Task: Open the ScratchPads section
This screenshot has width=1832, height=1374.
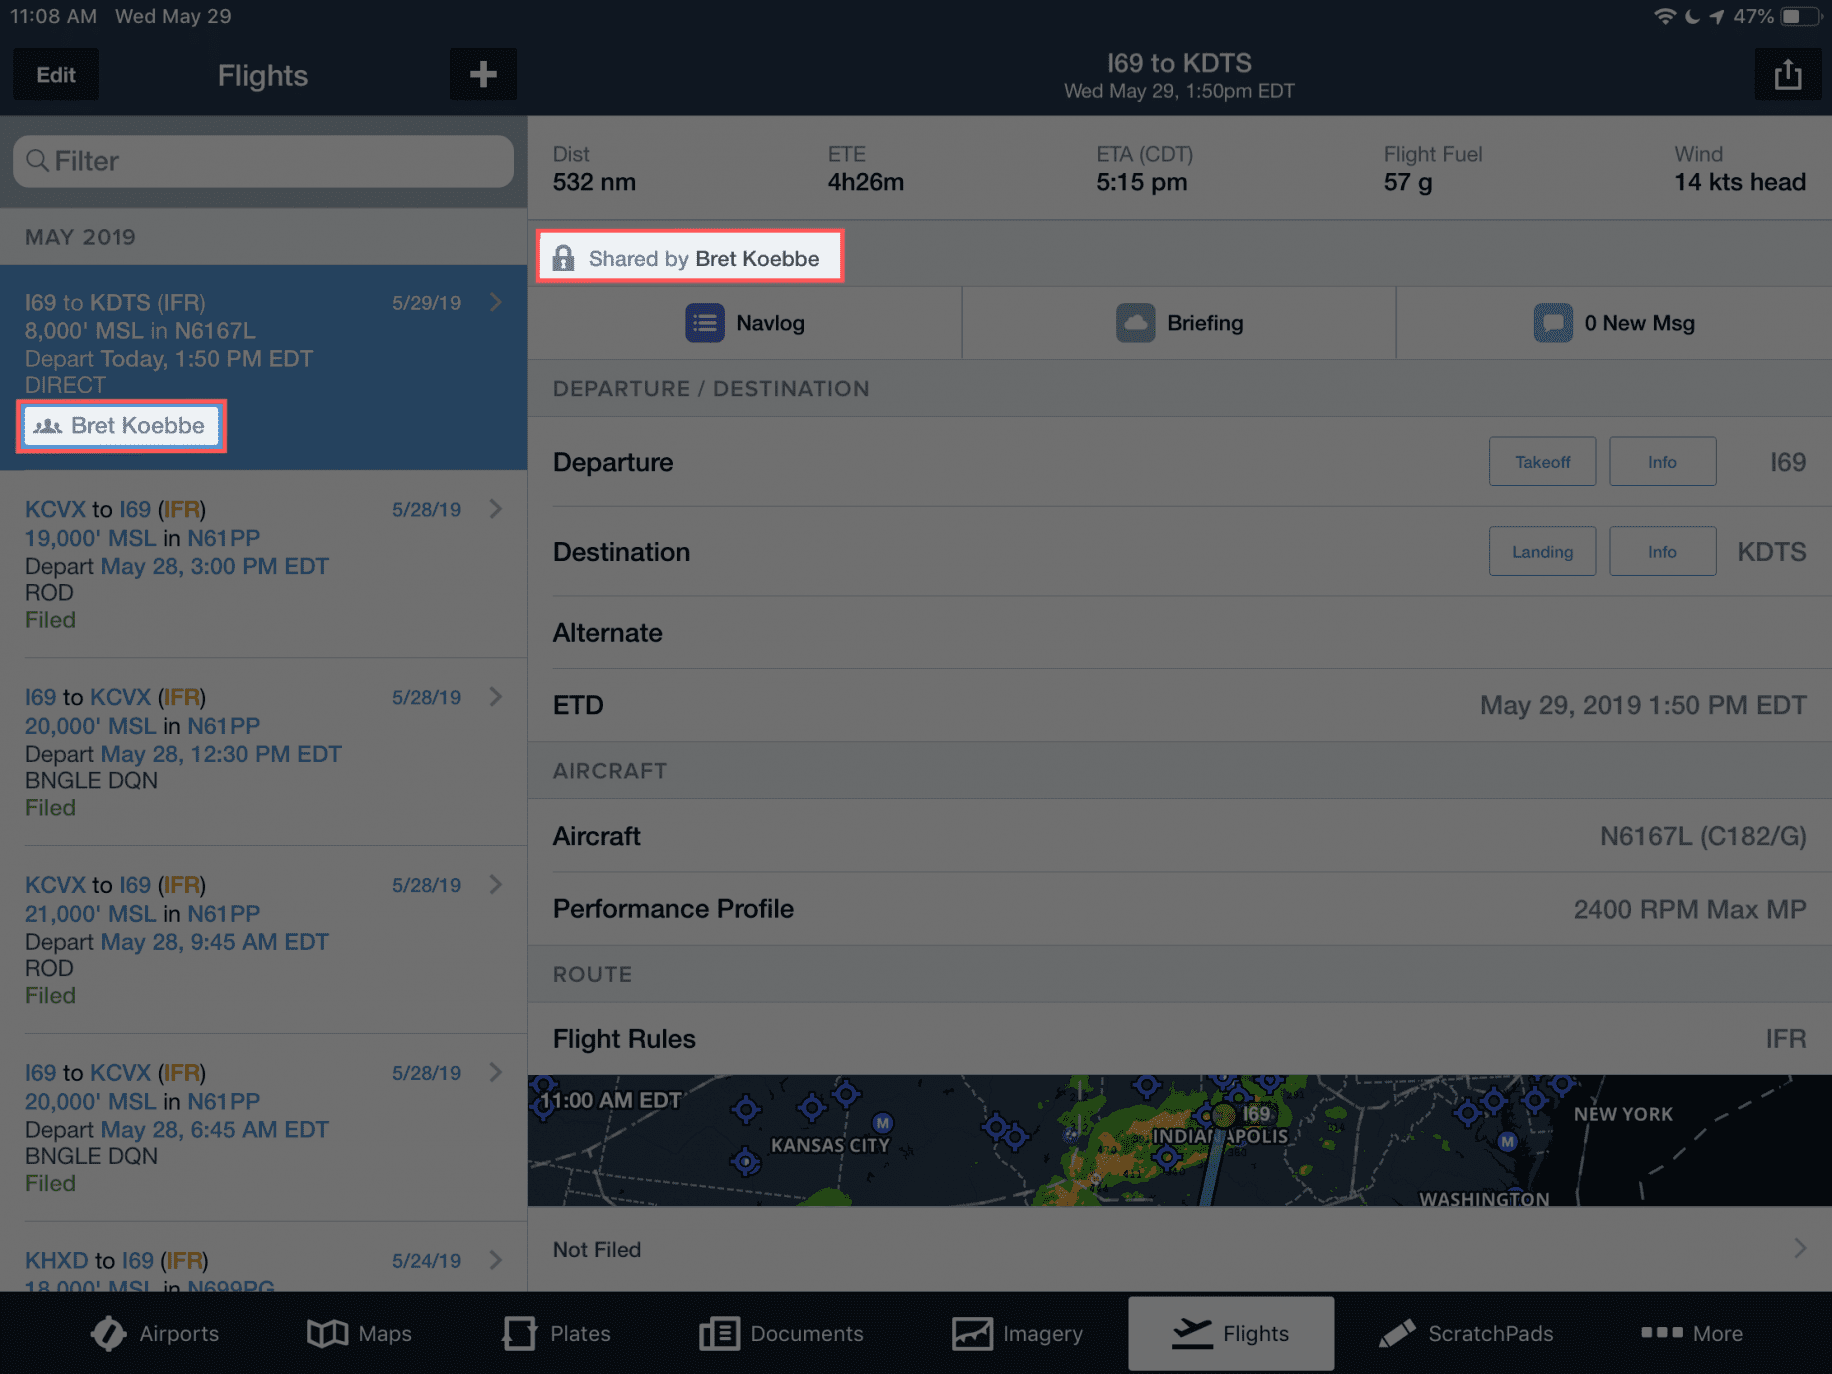Action: tap(1466, 1333)
